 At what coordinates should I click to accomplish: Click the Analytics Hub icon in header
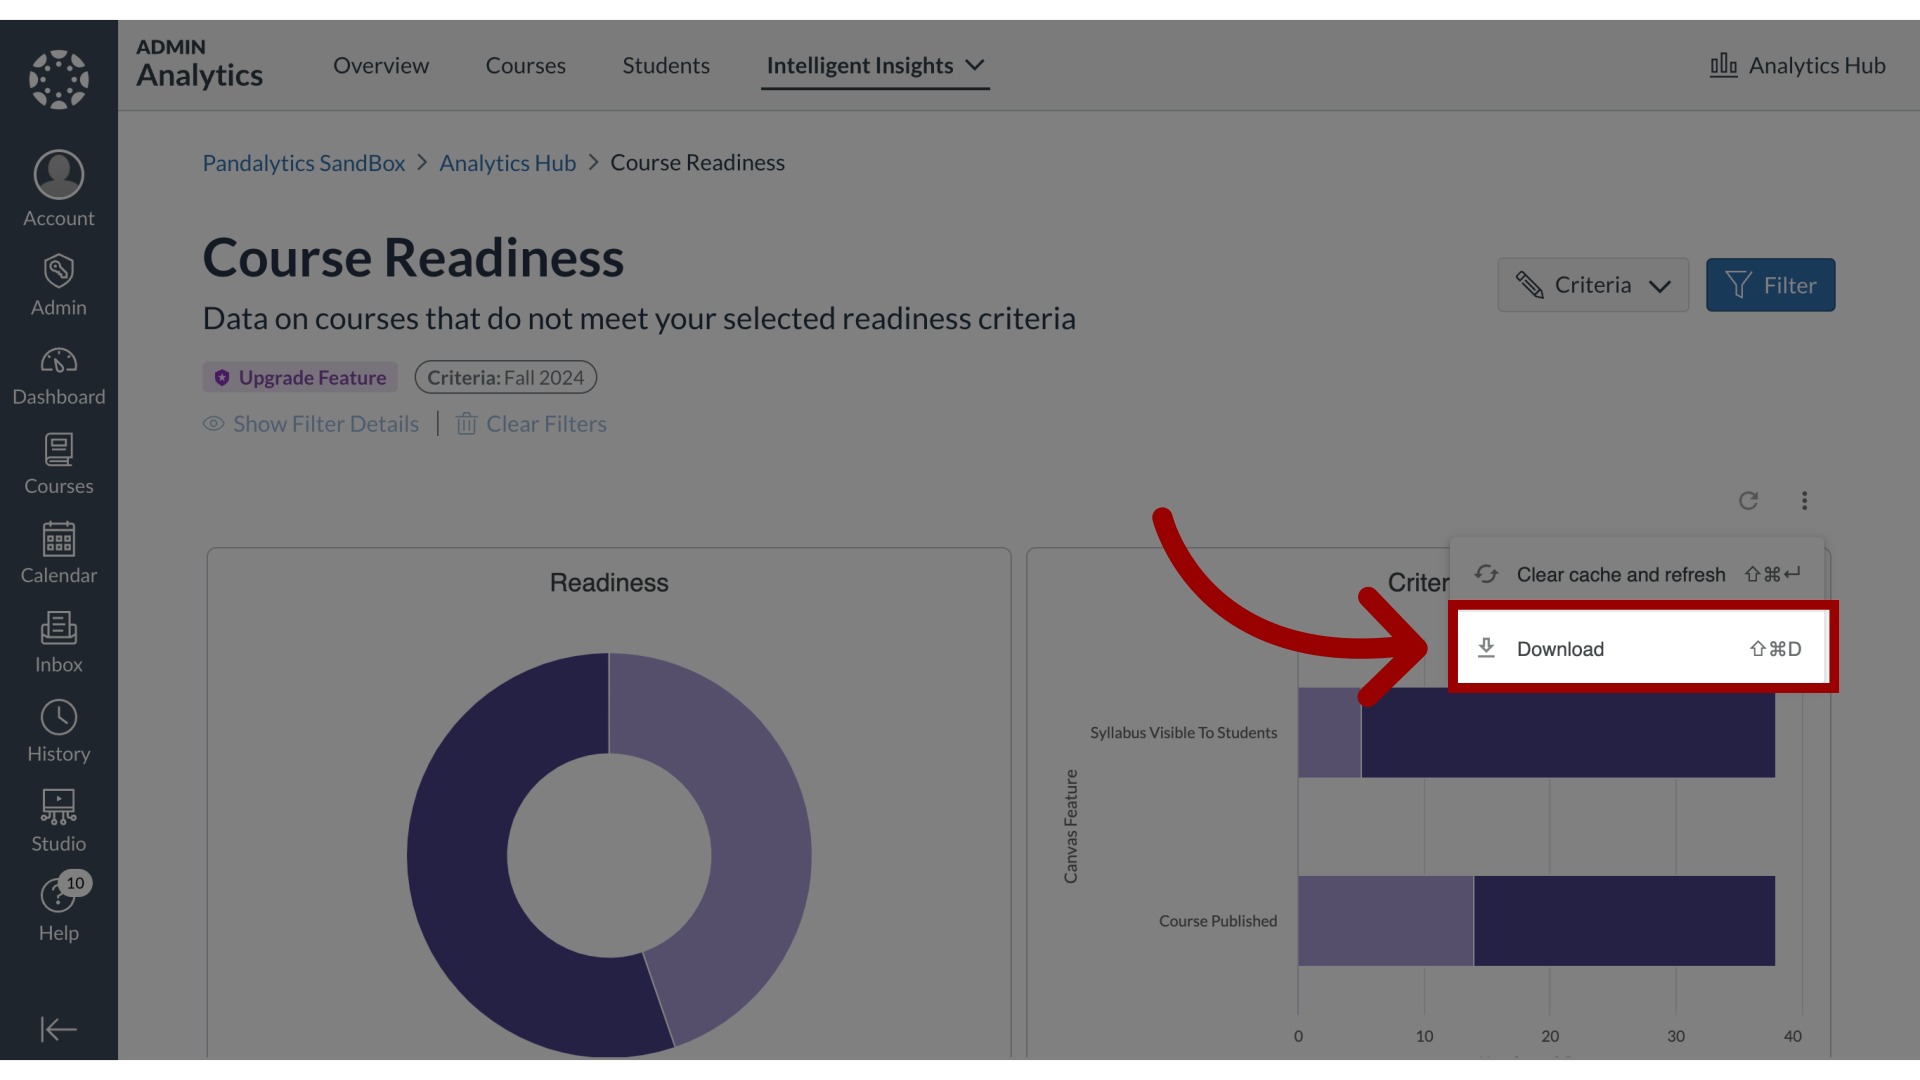1722,63
